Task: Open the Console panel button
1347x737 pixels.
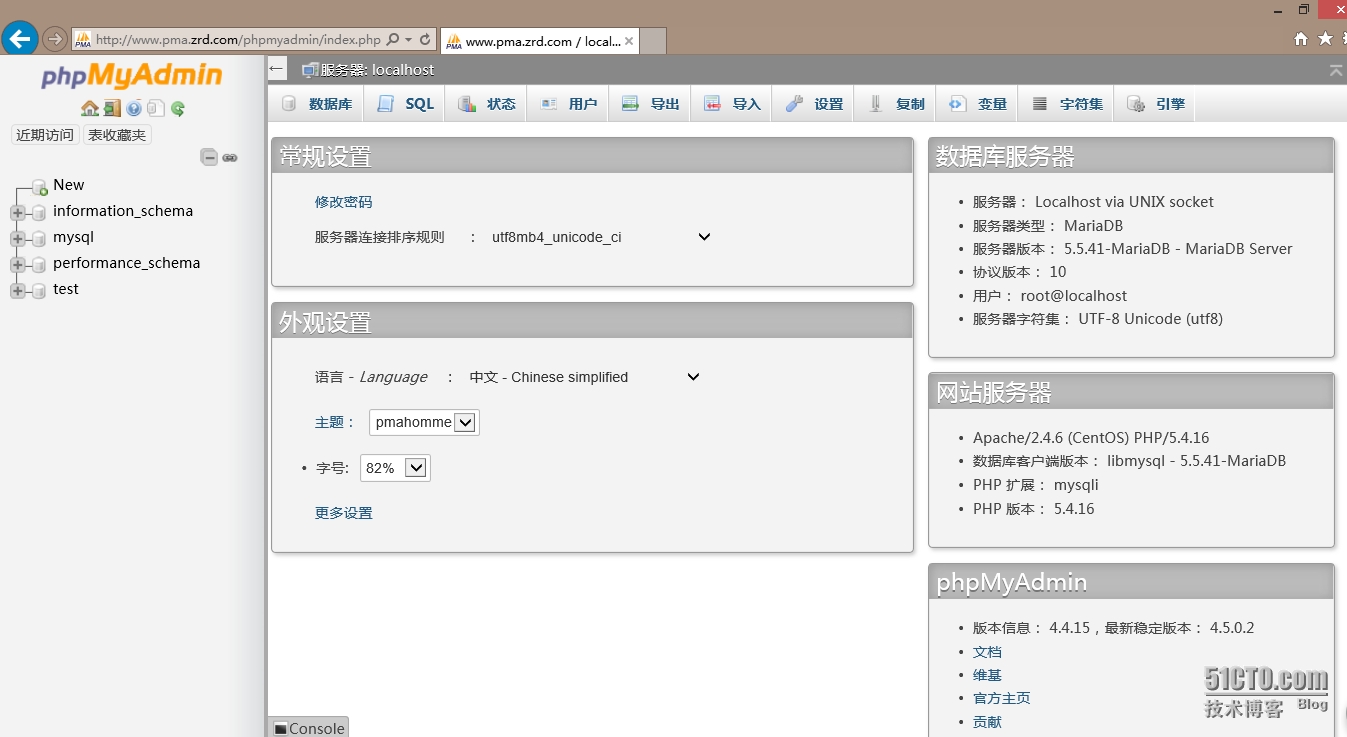Action: (x=309, y=728)
